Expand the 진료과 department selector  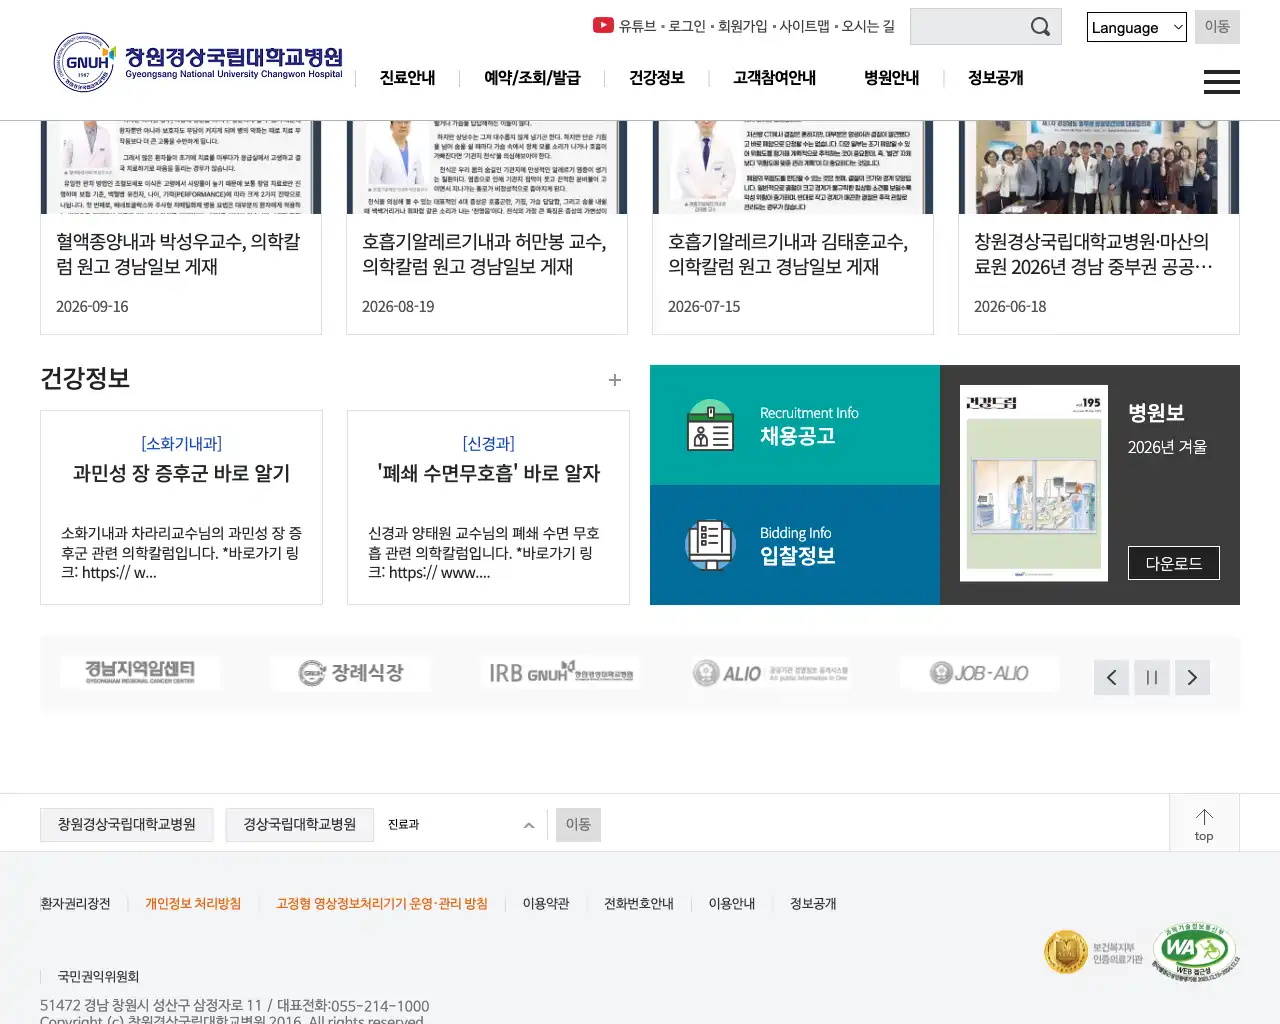(461, 825)
